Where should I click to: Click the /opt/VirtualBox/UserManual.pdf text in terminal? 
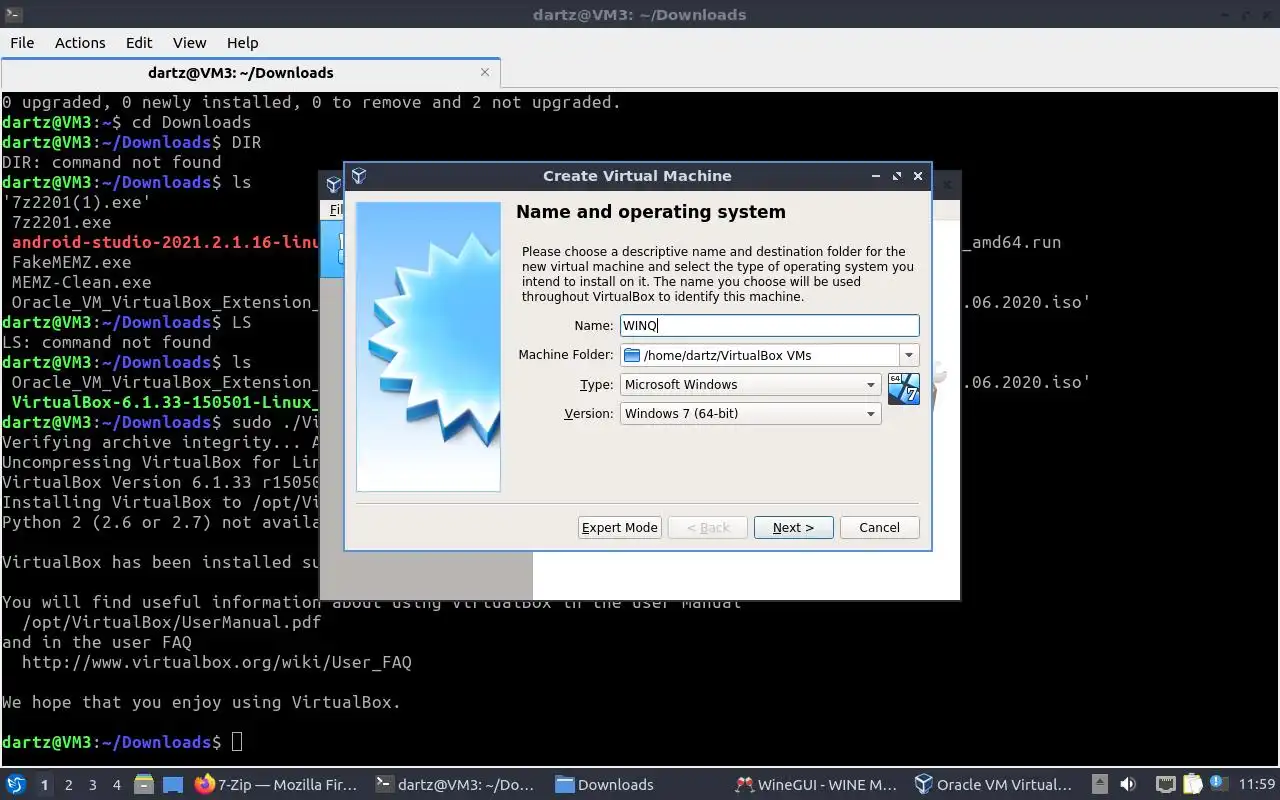click(x=172, y=622)
